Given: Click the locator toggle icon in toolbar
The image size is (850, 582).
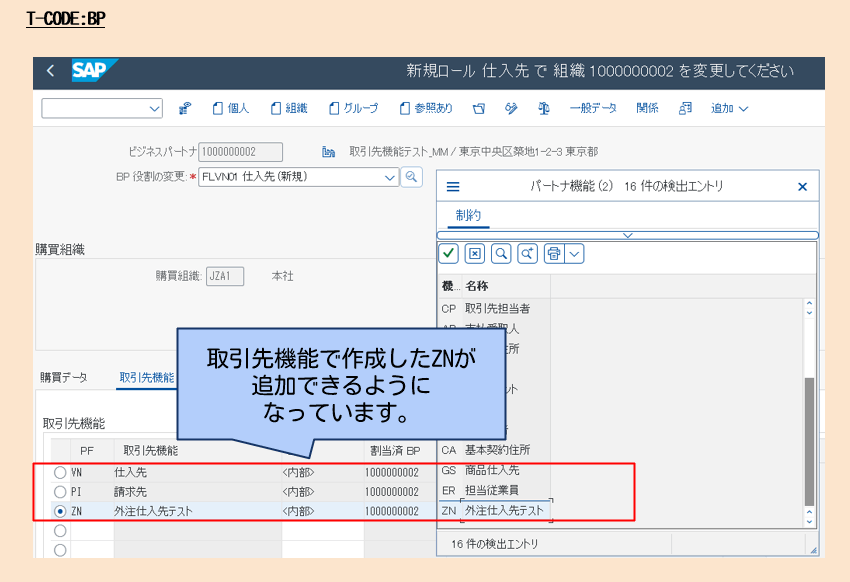Looking at the screenshot, I should pos(185,108).
